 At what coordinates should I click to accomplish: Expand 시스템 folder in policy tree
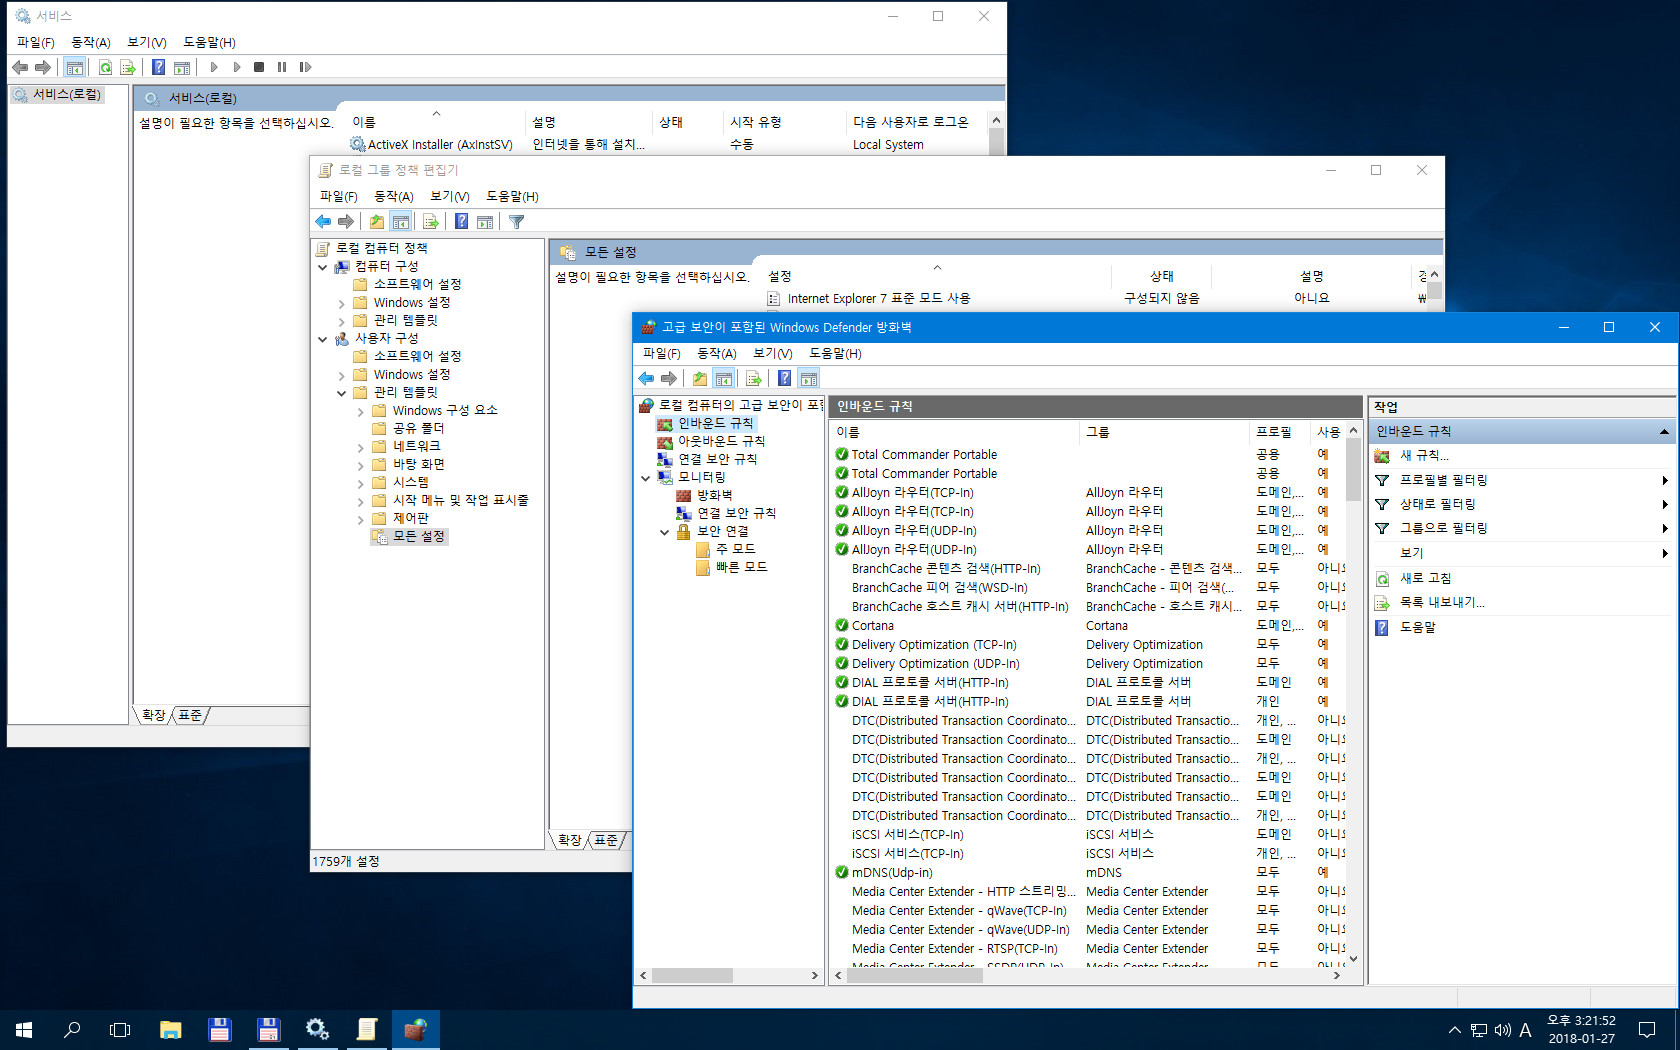coord(360,483)
